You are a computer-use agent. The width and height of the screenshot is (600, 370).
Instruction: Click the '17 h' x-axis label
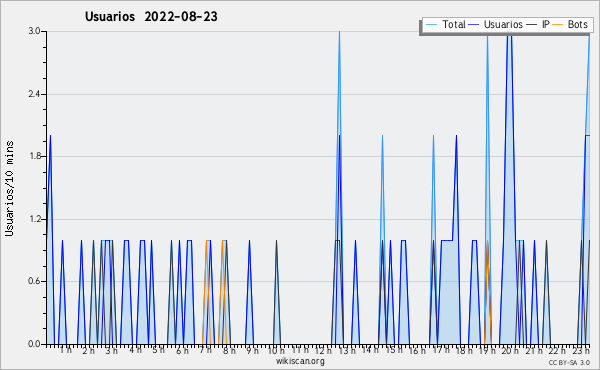[441, 350]
